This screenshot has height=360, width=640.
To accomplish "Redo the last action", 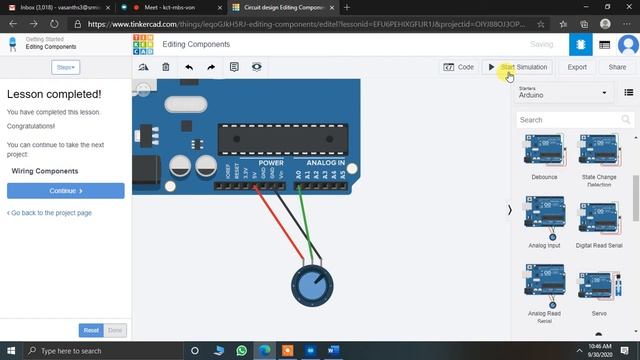I will pyautogui.click(x=211, y=67).
